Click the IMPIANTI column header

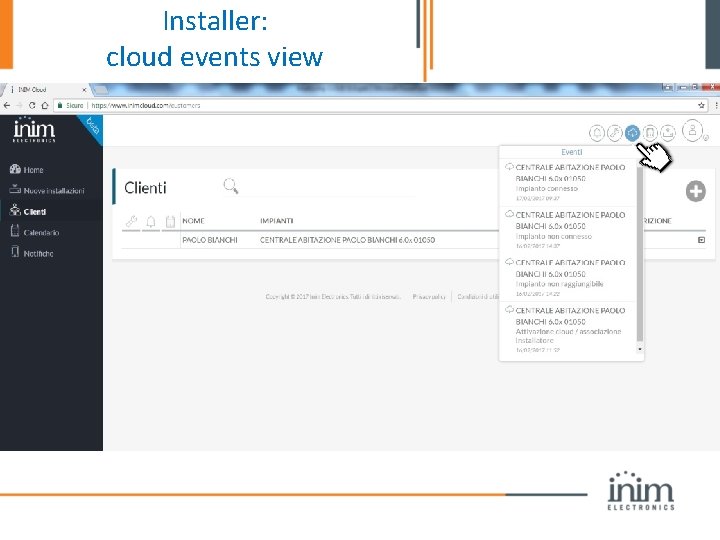click(x=276, y=221)
